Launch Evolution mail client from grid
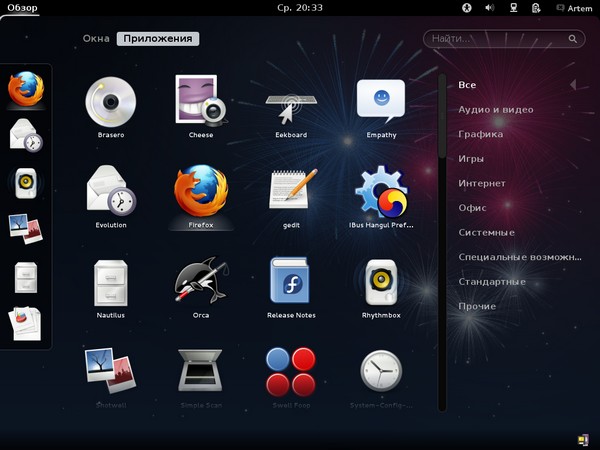 [x=110, y=190]
